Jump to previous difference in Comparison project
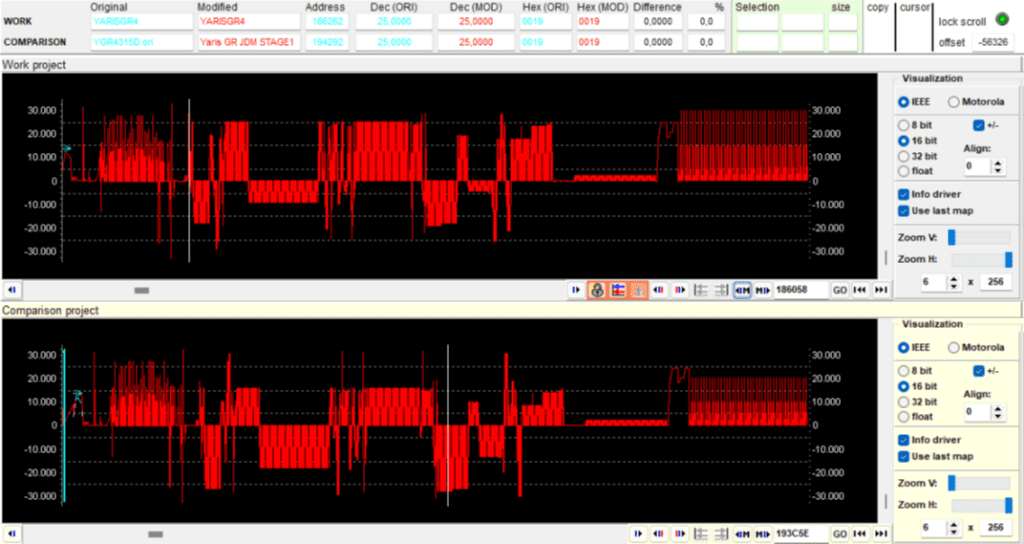1024x544 pixels. [x=659, y=534]
